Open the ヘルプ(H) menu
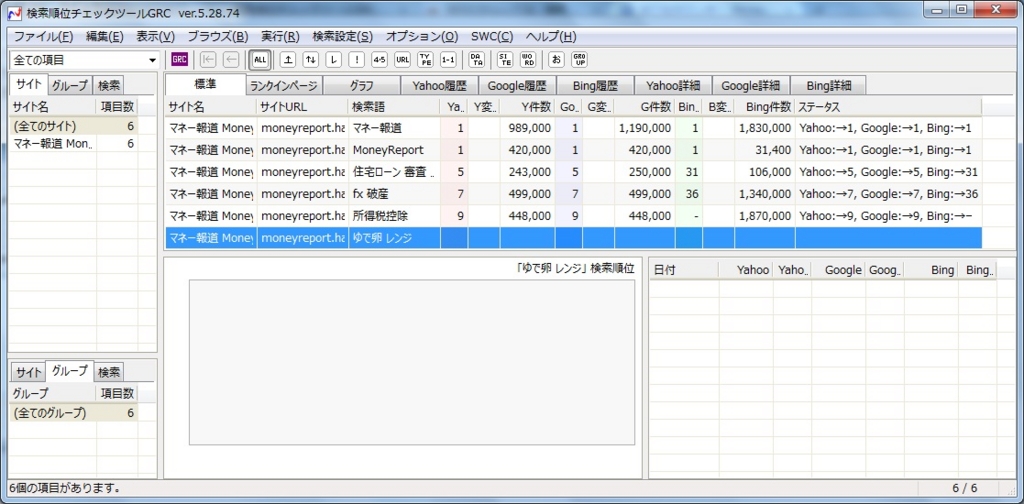 551,37
